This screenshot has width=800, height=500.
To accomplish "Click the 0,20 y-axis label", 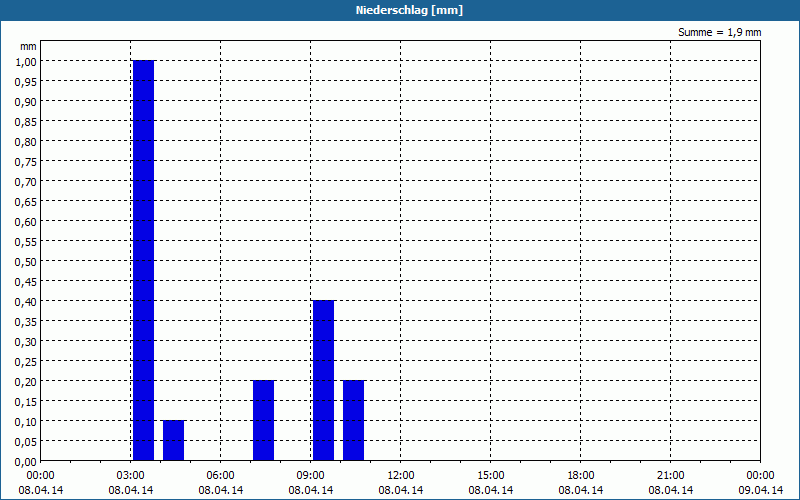I will (26, 382).
